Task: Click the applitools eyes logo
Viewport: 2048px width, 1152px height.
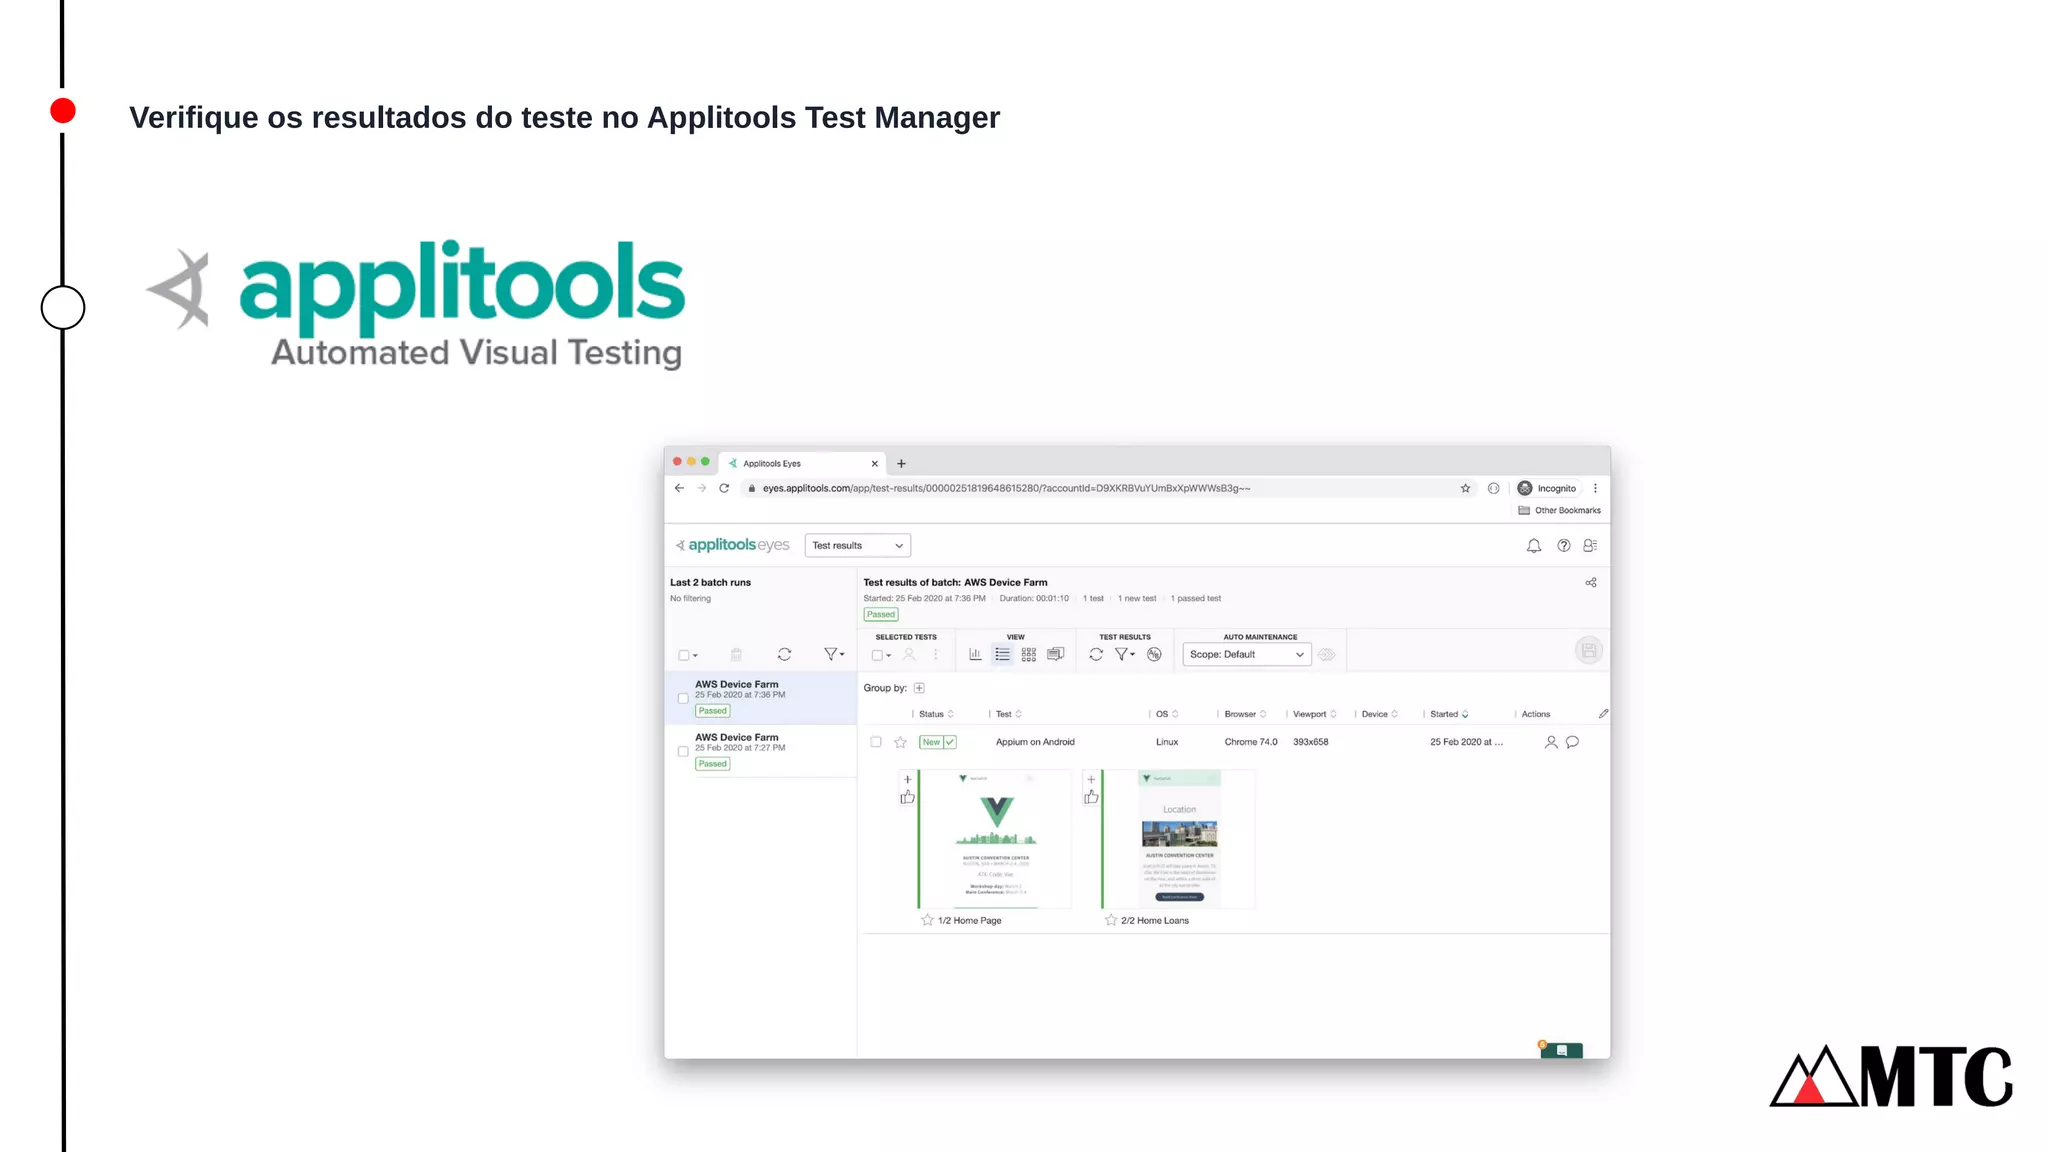Action: [x=732, y=545]
